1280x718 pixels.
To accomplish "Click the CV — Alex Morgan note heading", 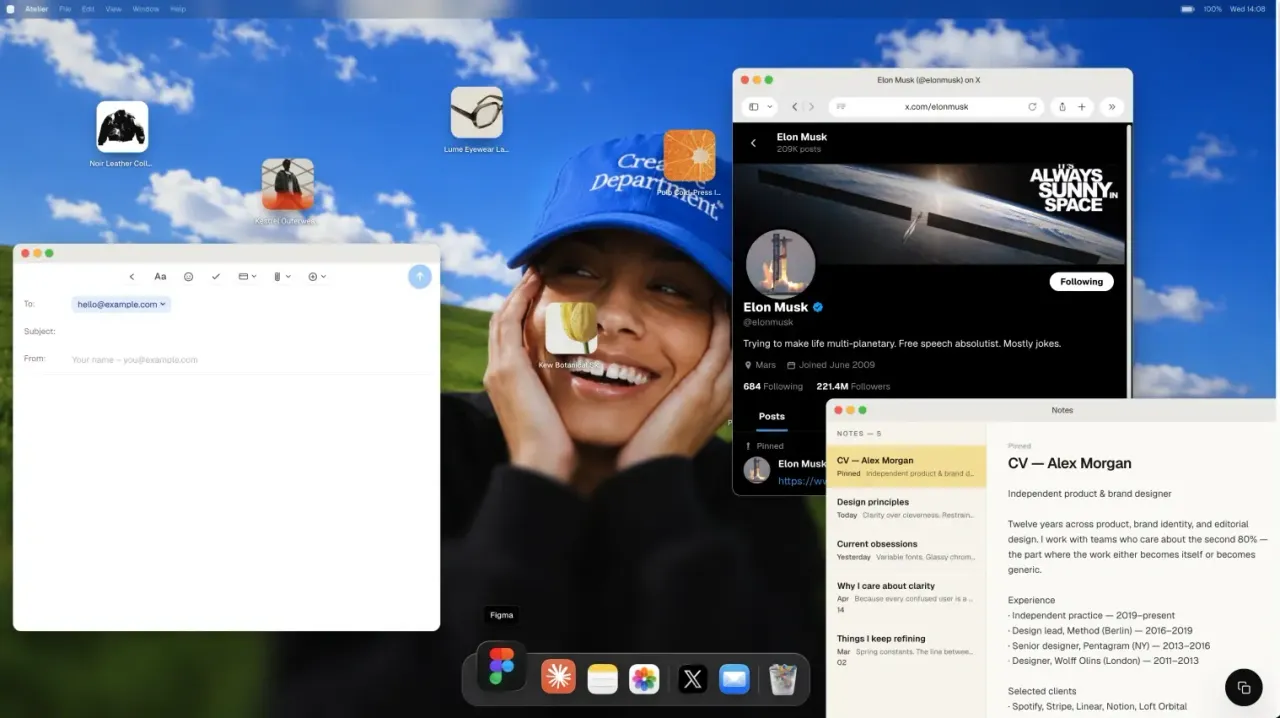I will 1069,464.
